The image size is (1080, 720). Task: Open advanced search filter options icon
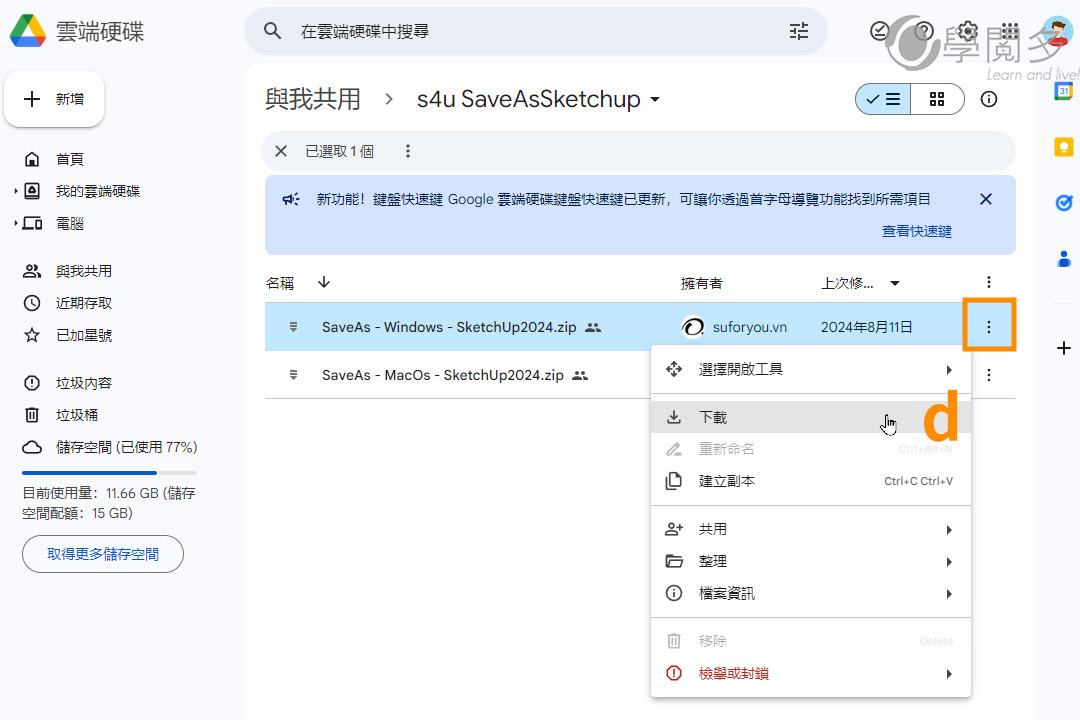point(799,31)
